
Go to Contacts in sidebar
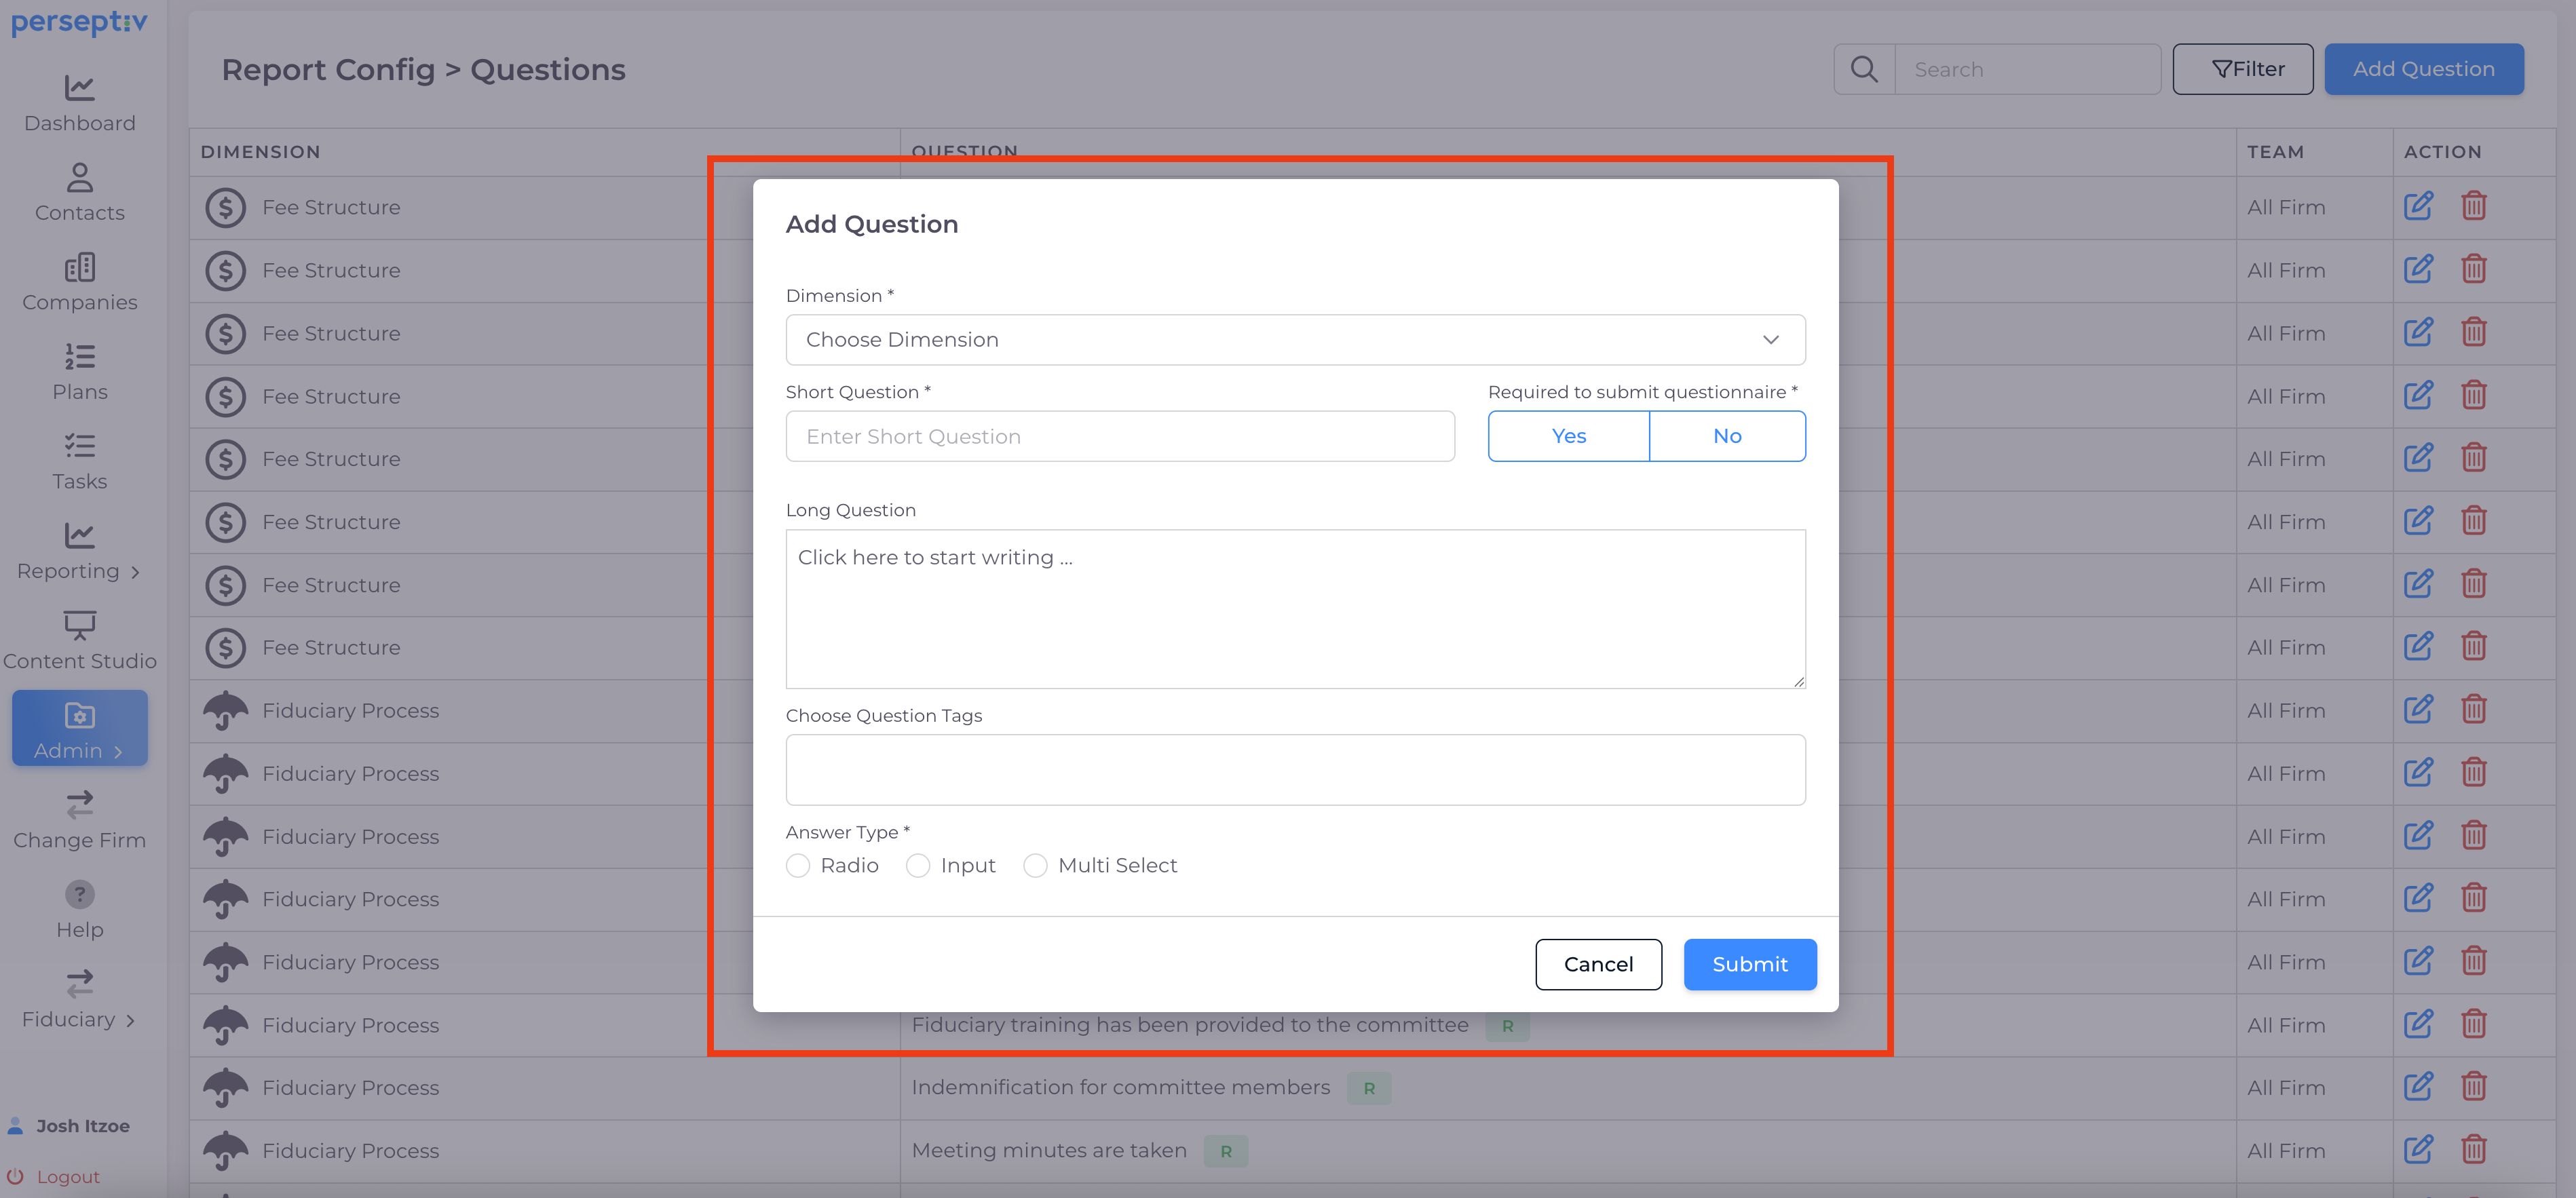click(x=79, y=193)
